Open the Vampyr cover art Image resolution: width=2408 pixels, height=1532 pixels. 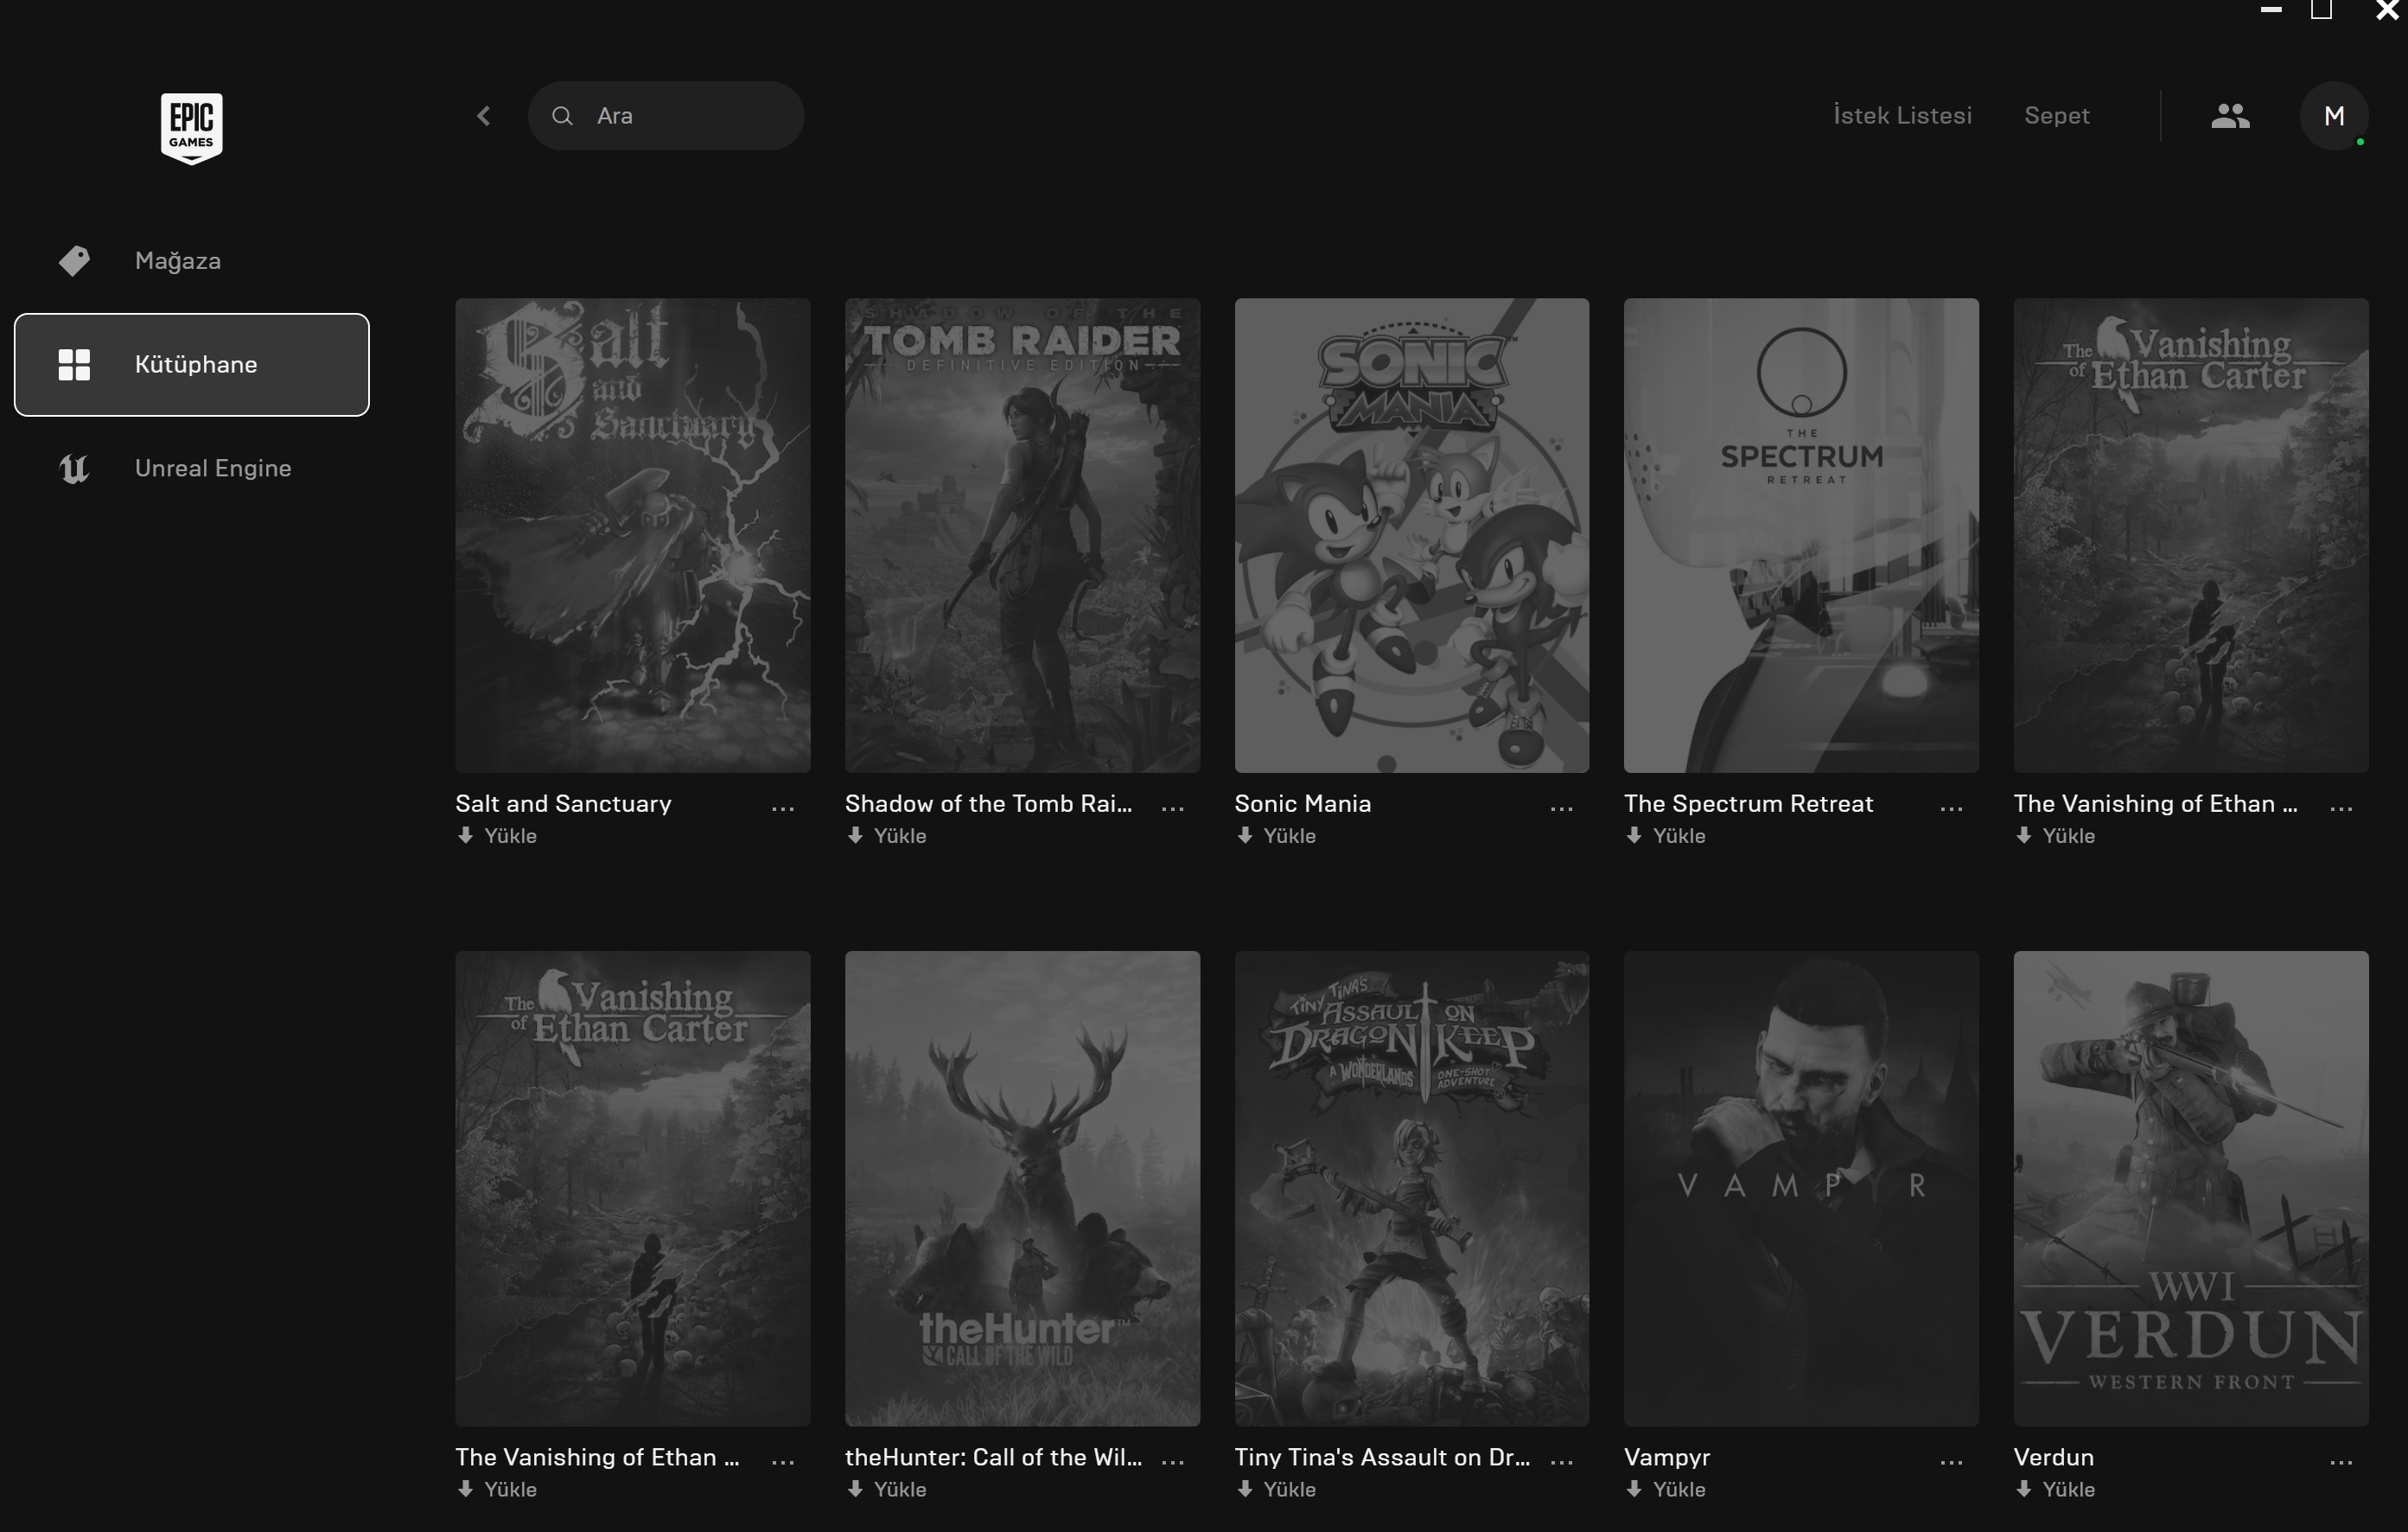[x=1801, y=1188]
